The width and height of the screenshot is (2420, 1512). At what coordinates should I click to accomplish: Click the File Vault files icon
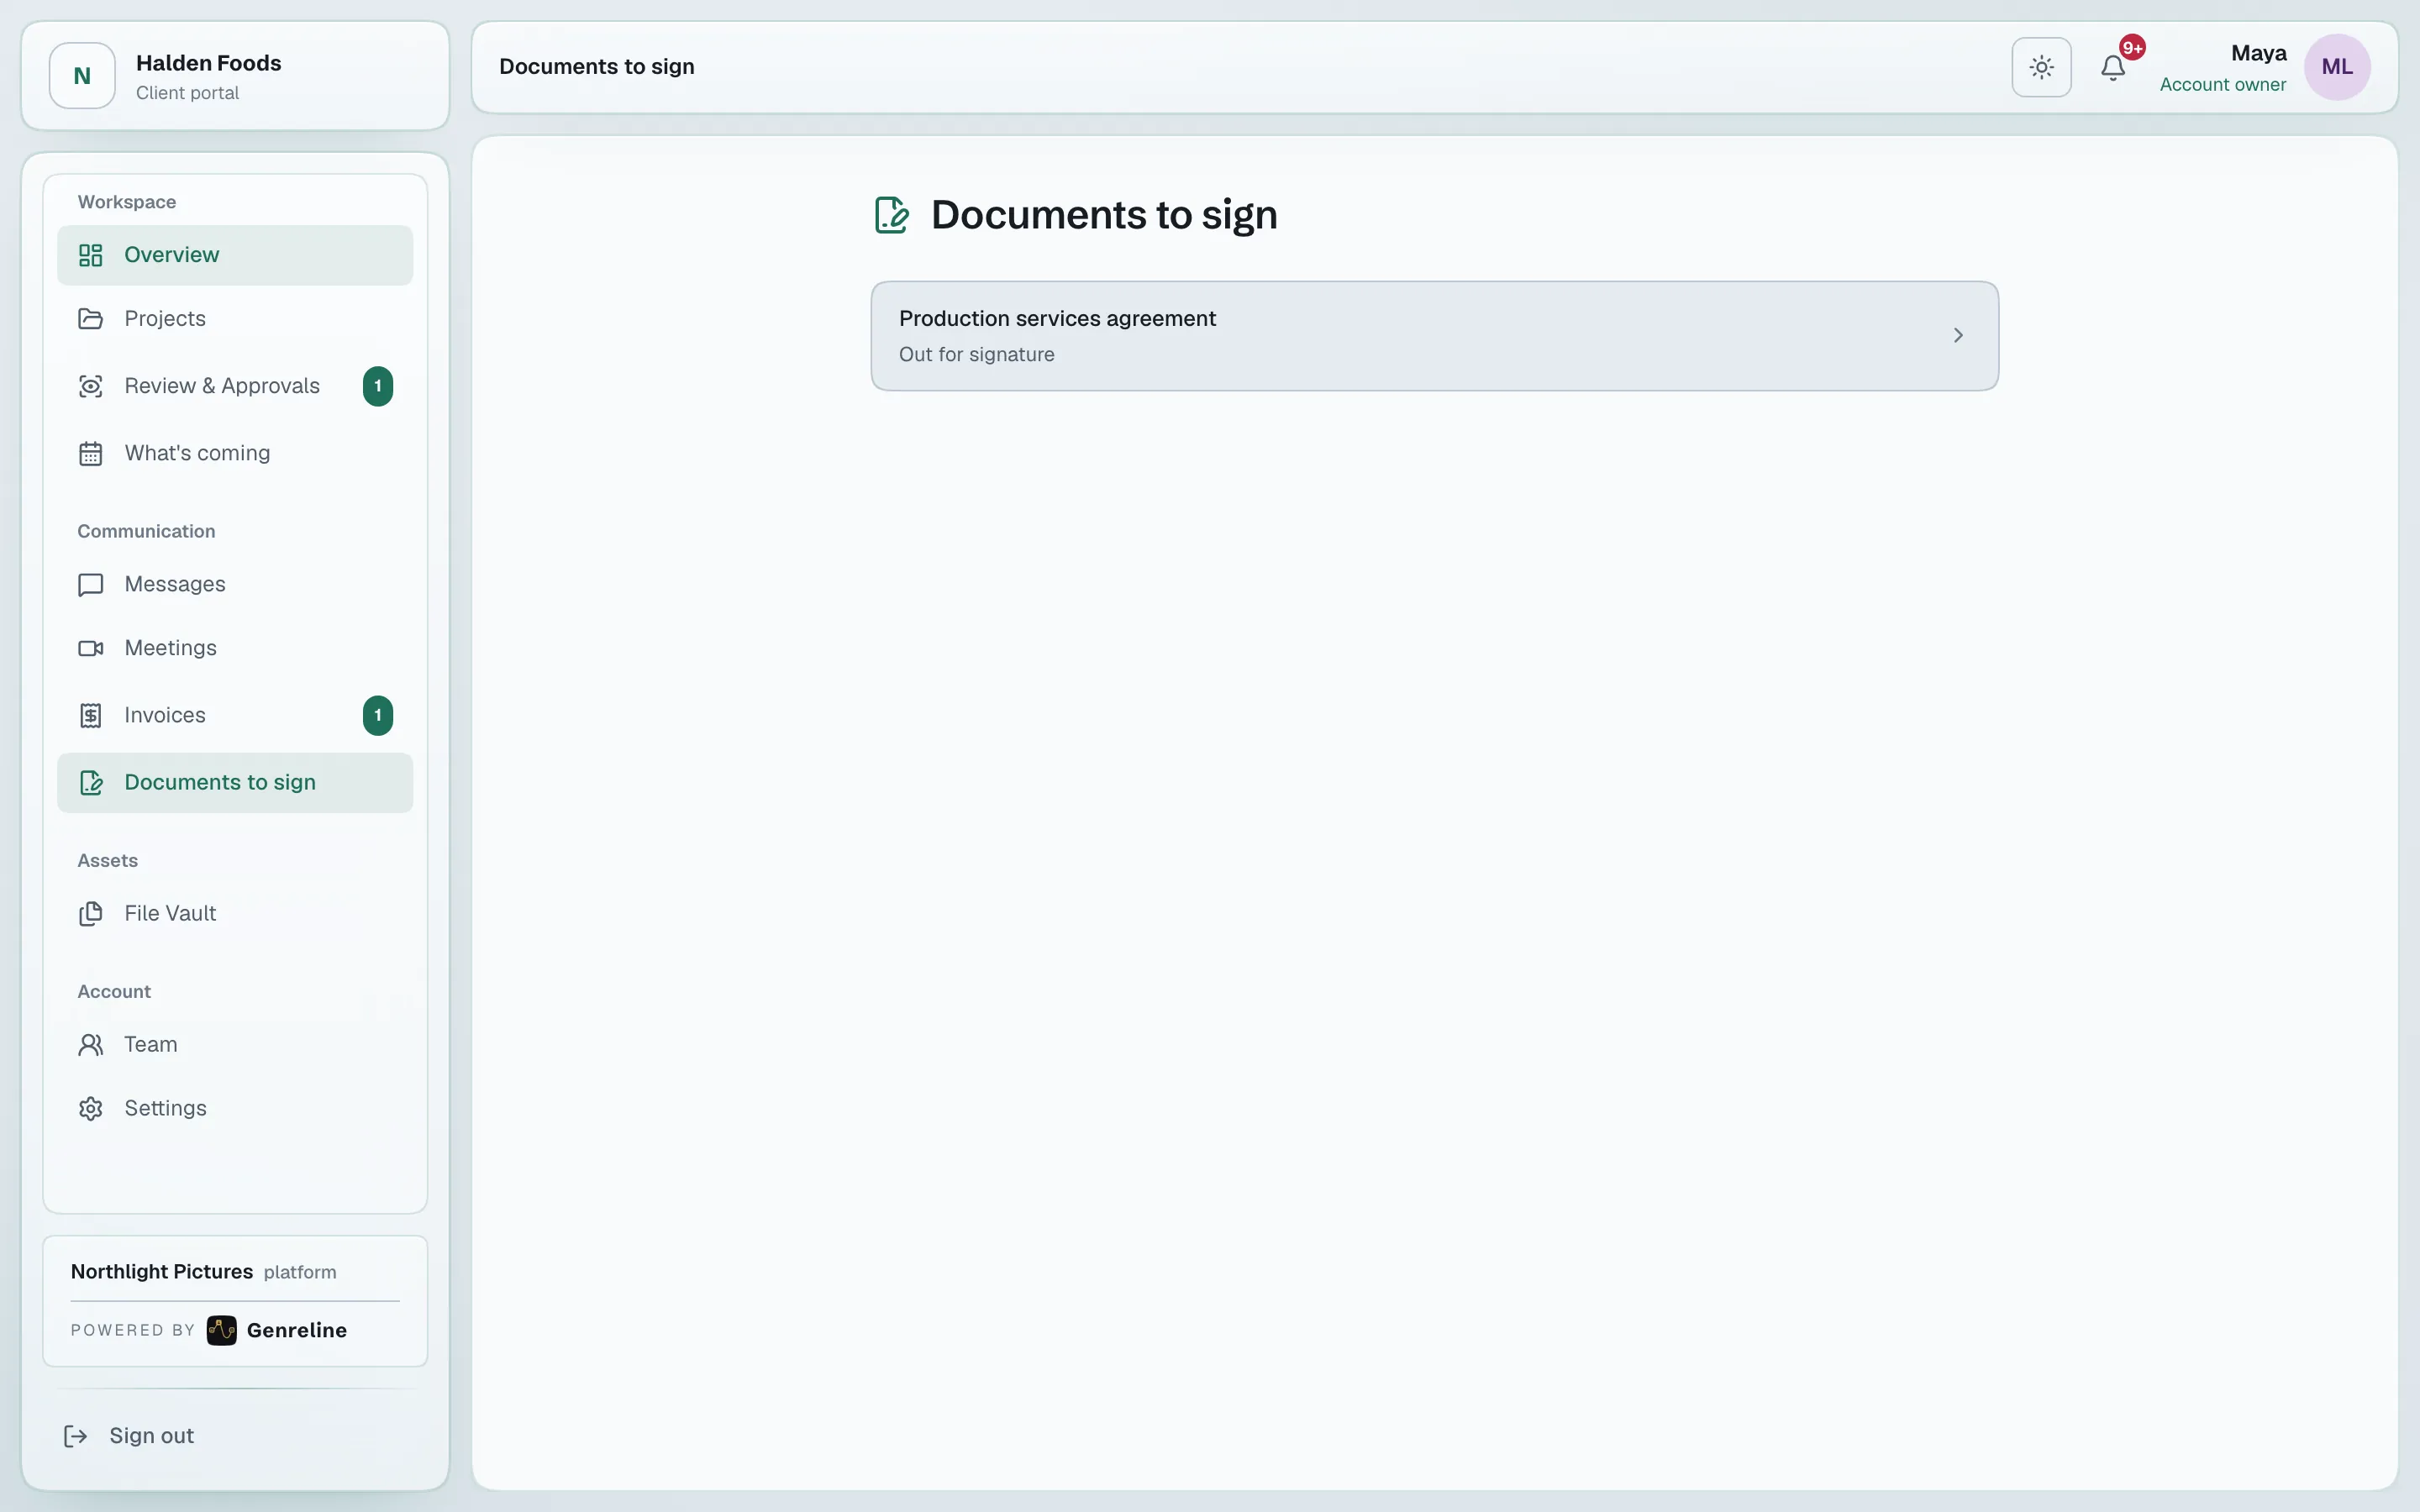[x=91, y=914]
